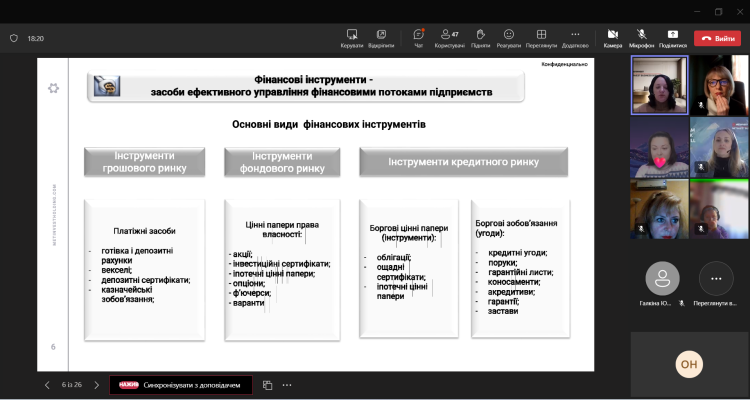750x400 pixels.
Task: Open the slide layout icon in bottom bar
Action: click(x=267, y=384)
